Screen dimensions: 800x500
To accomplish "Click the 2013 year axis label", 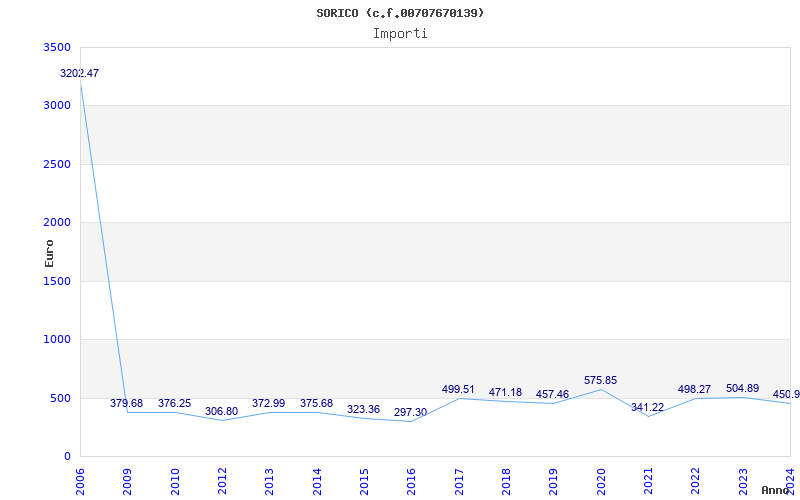I will click(x=269, y=481).
